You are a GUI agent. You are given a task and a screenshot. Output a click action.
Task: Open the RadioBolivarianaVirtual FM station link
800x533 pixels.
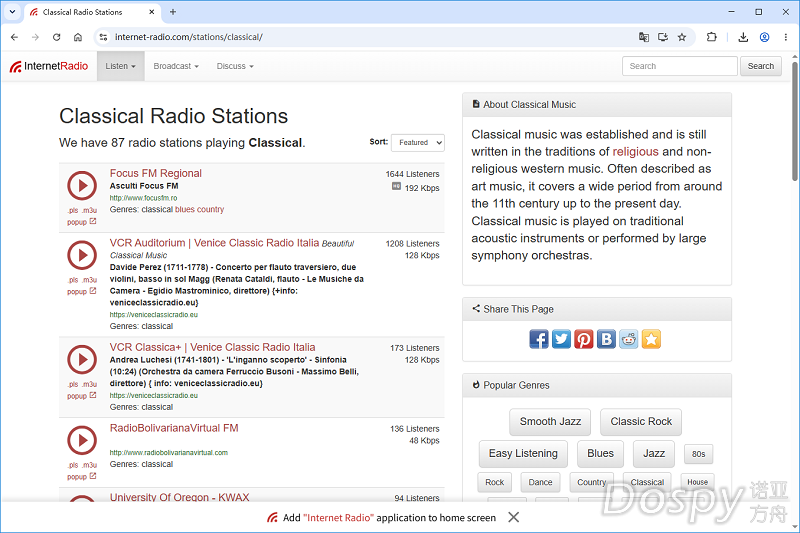[x=174, y=428]
